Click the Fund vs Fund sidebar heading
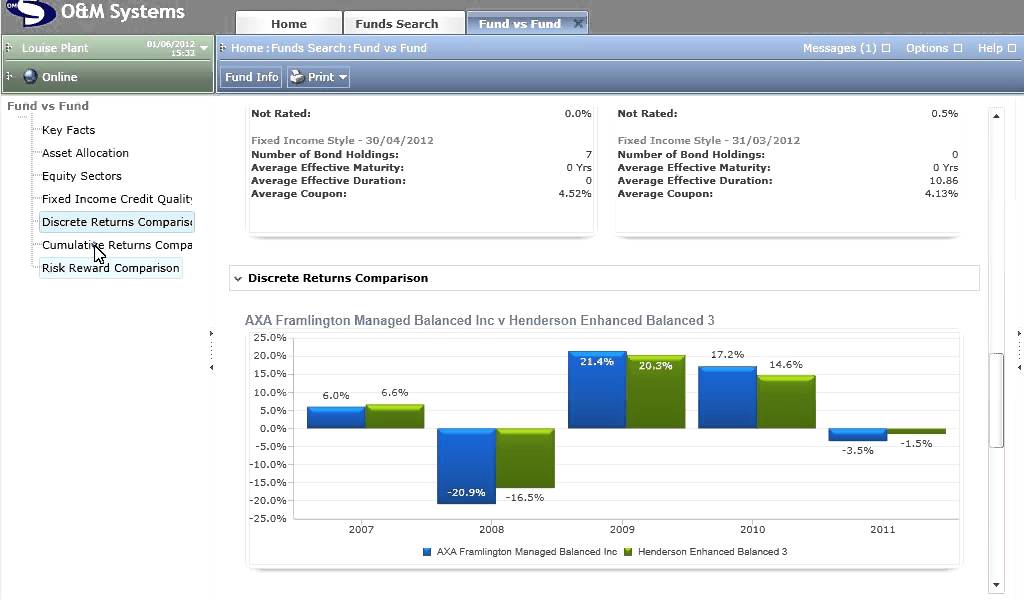 click(x=48, y=106)
